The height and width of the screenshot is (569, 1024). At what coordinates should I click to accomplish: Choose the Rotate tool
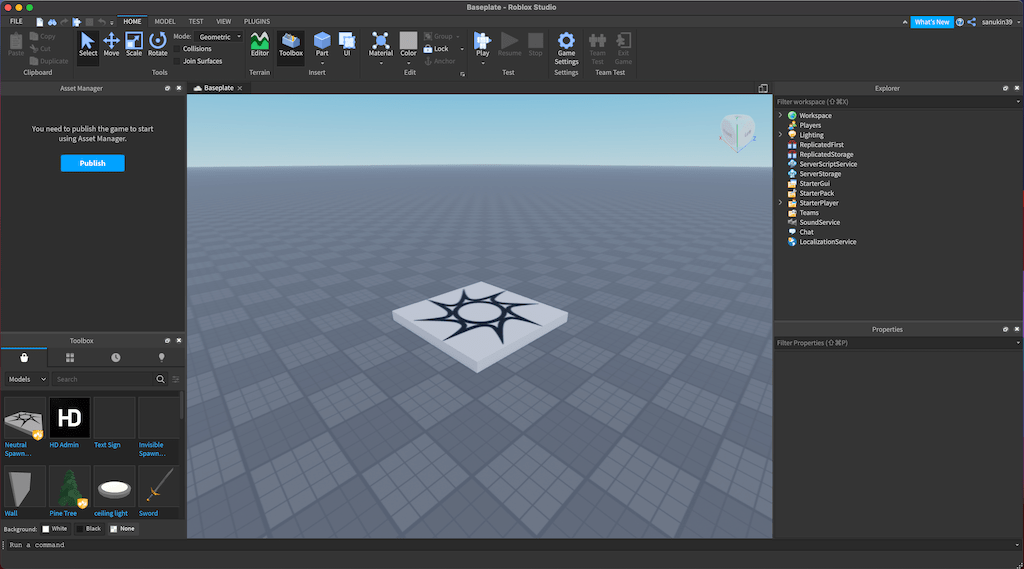click(x=157, y=44)
